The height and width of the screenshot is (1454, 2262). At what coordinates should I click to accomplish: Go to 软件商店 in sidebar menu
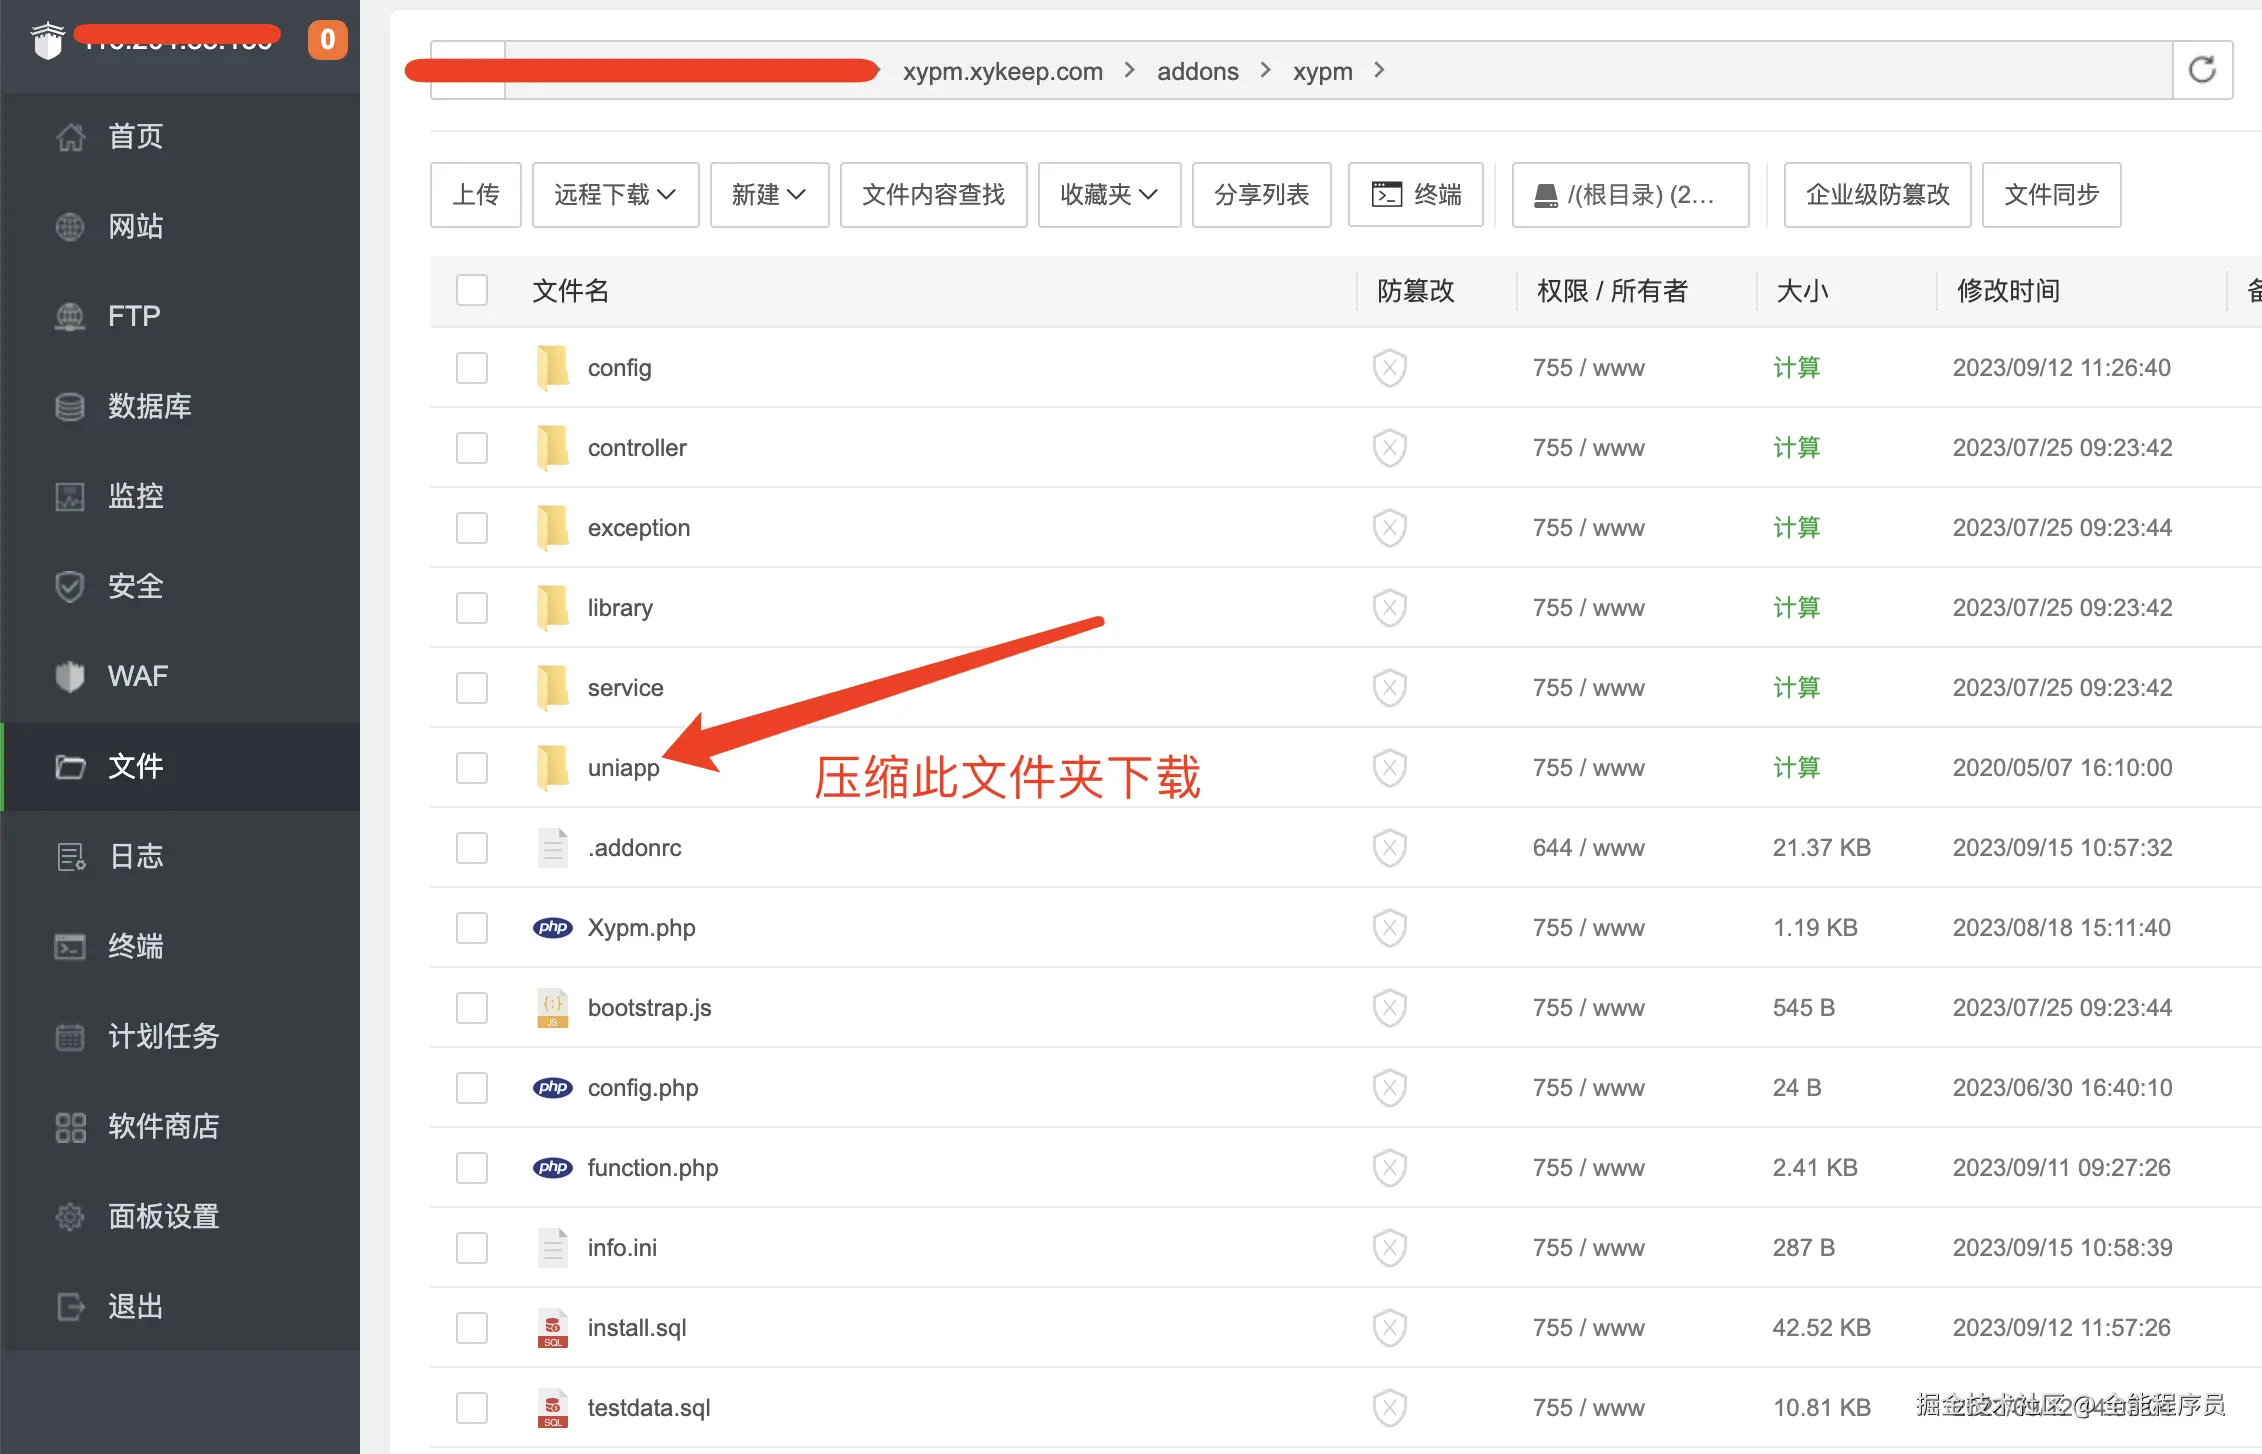pyautogui.click(x=163, y=1126)
